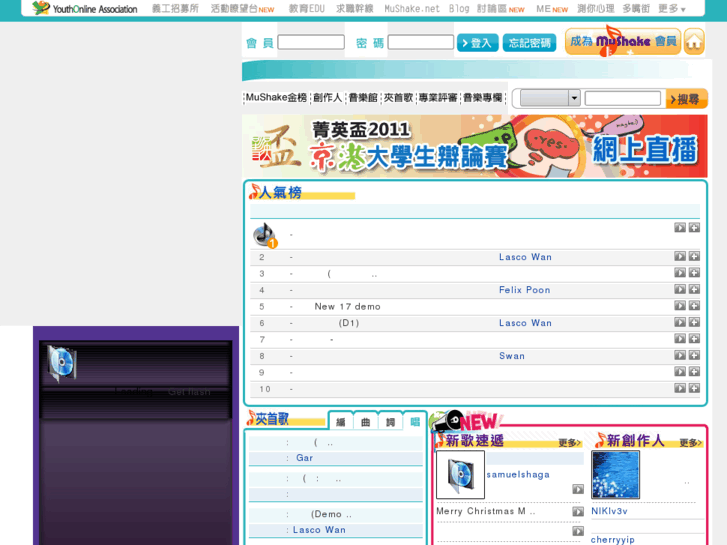Open 義工招募所 in top navigation
Image resolution: width=727 pixels, height=545 pixels.
point(175,8)
